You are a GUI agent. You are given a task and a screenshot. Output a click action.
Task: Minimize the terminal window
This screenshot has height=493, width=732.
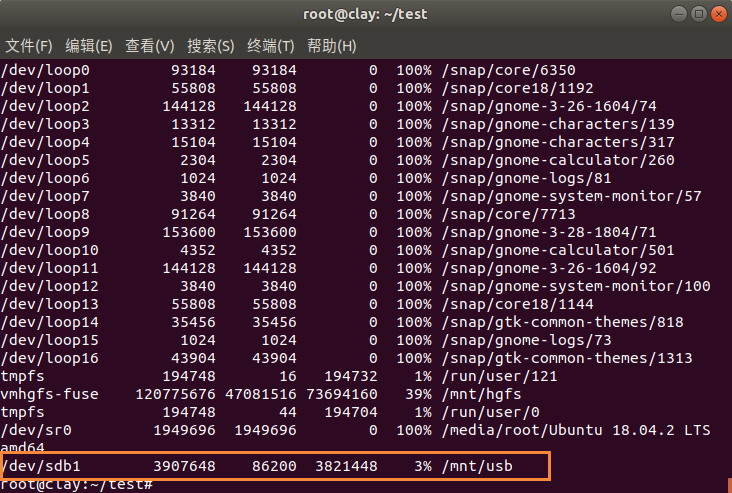pos(678,14)
